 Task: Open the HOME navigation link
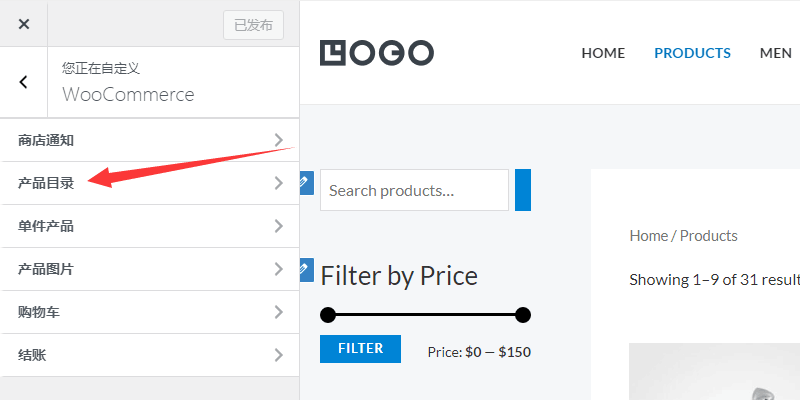[x=603, y=53]
